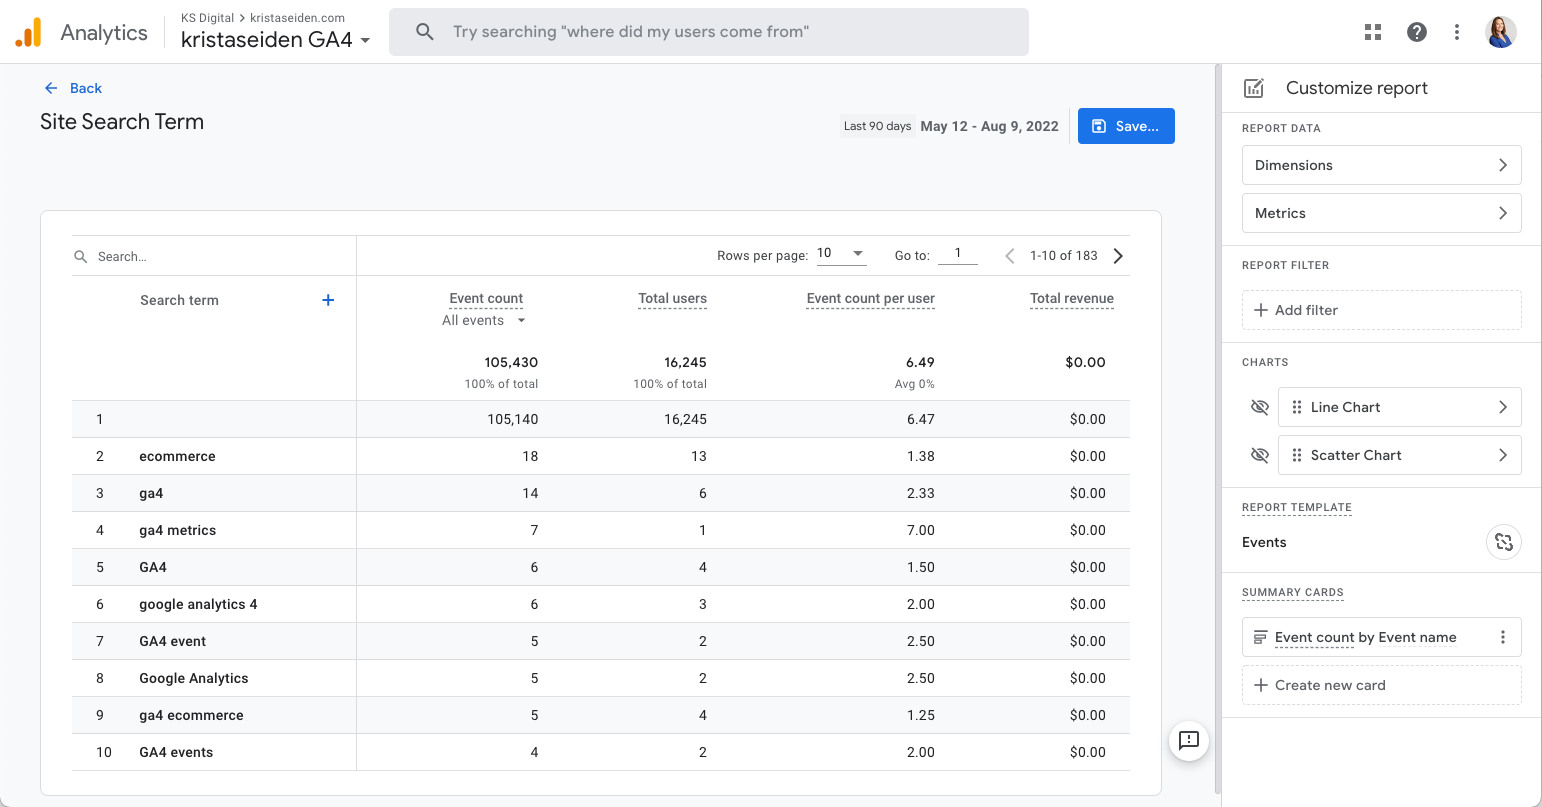Open options for Event count summary card
This screenshot has width=1542, height=807.
1502,637
